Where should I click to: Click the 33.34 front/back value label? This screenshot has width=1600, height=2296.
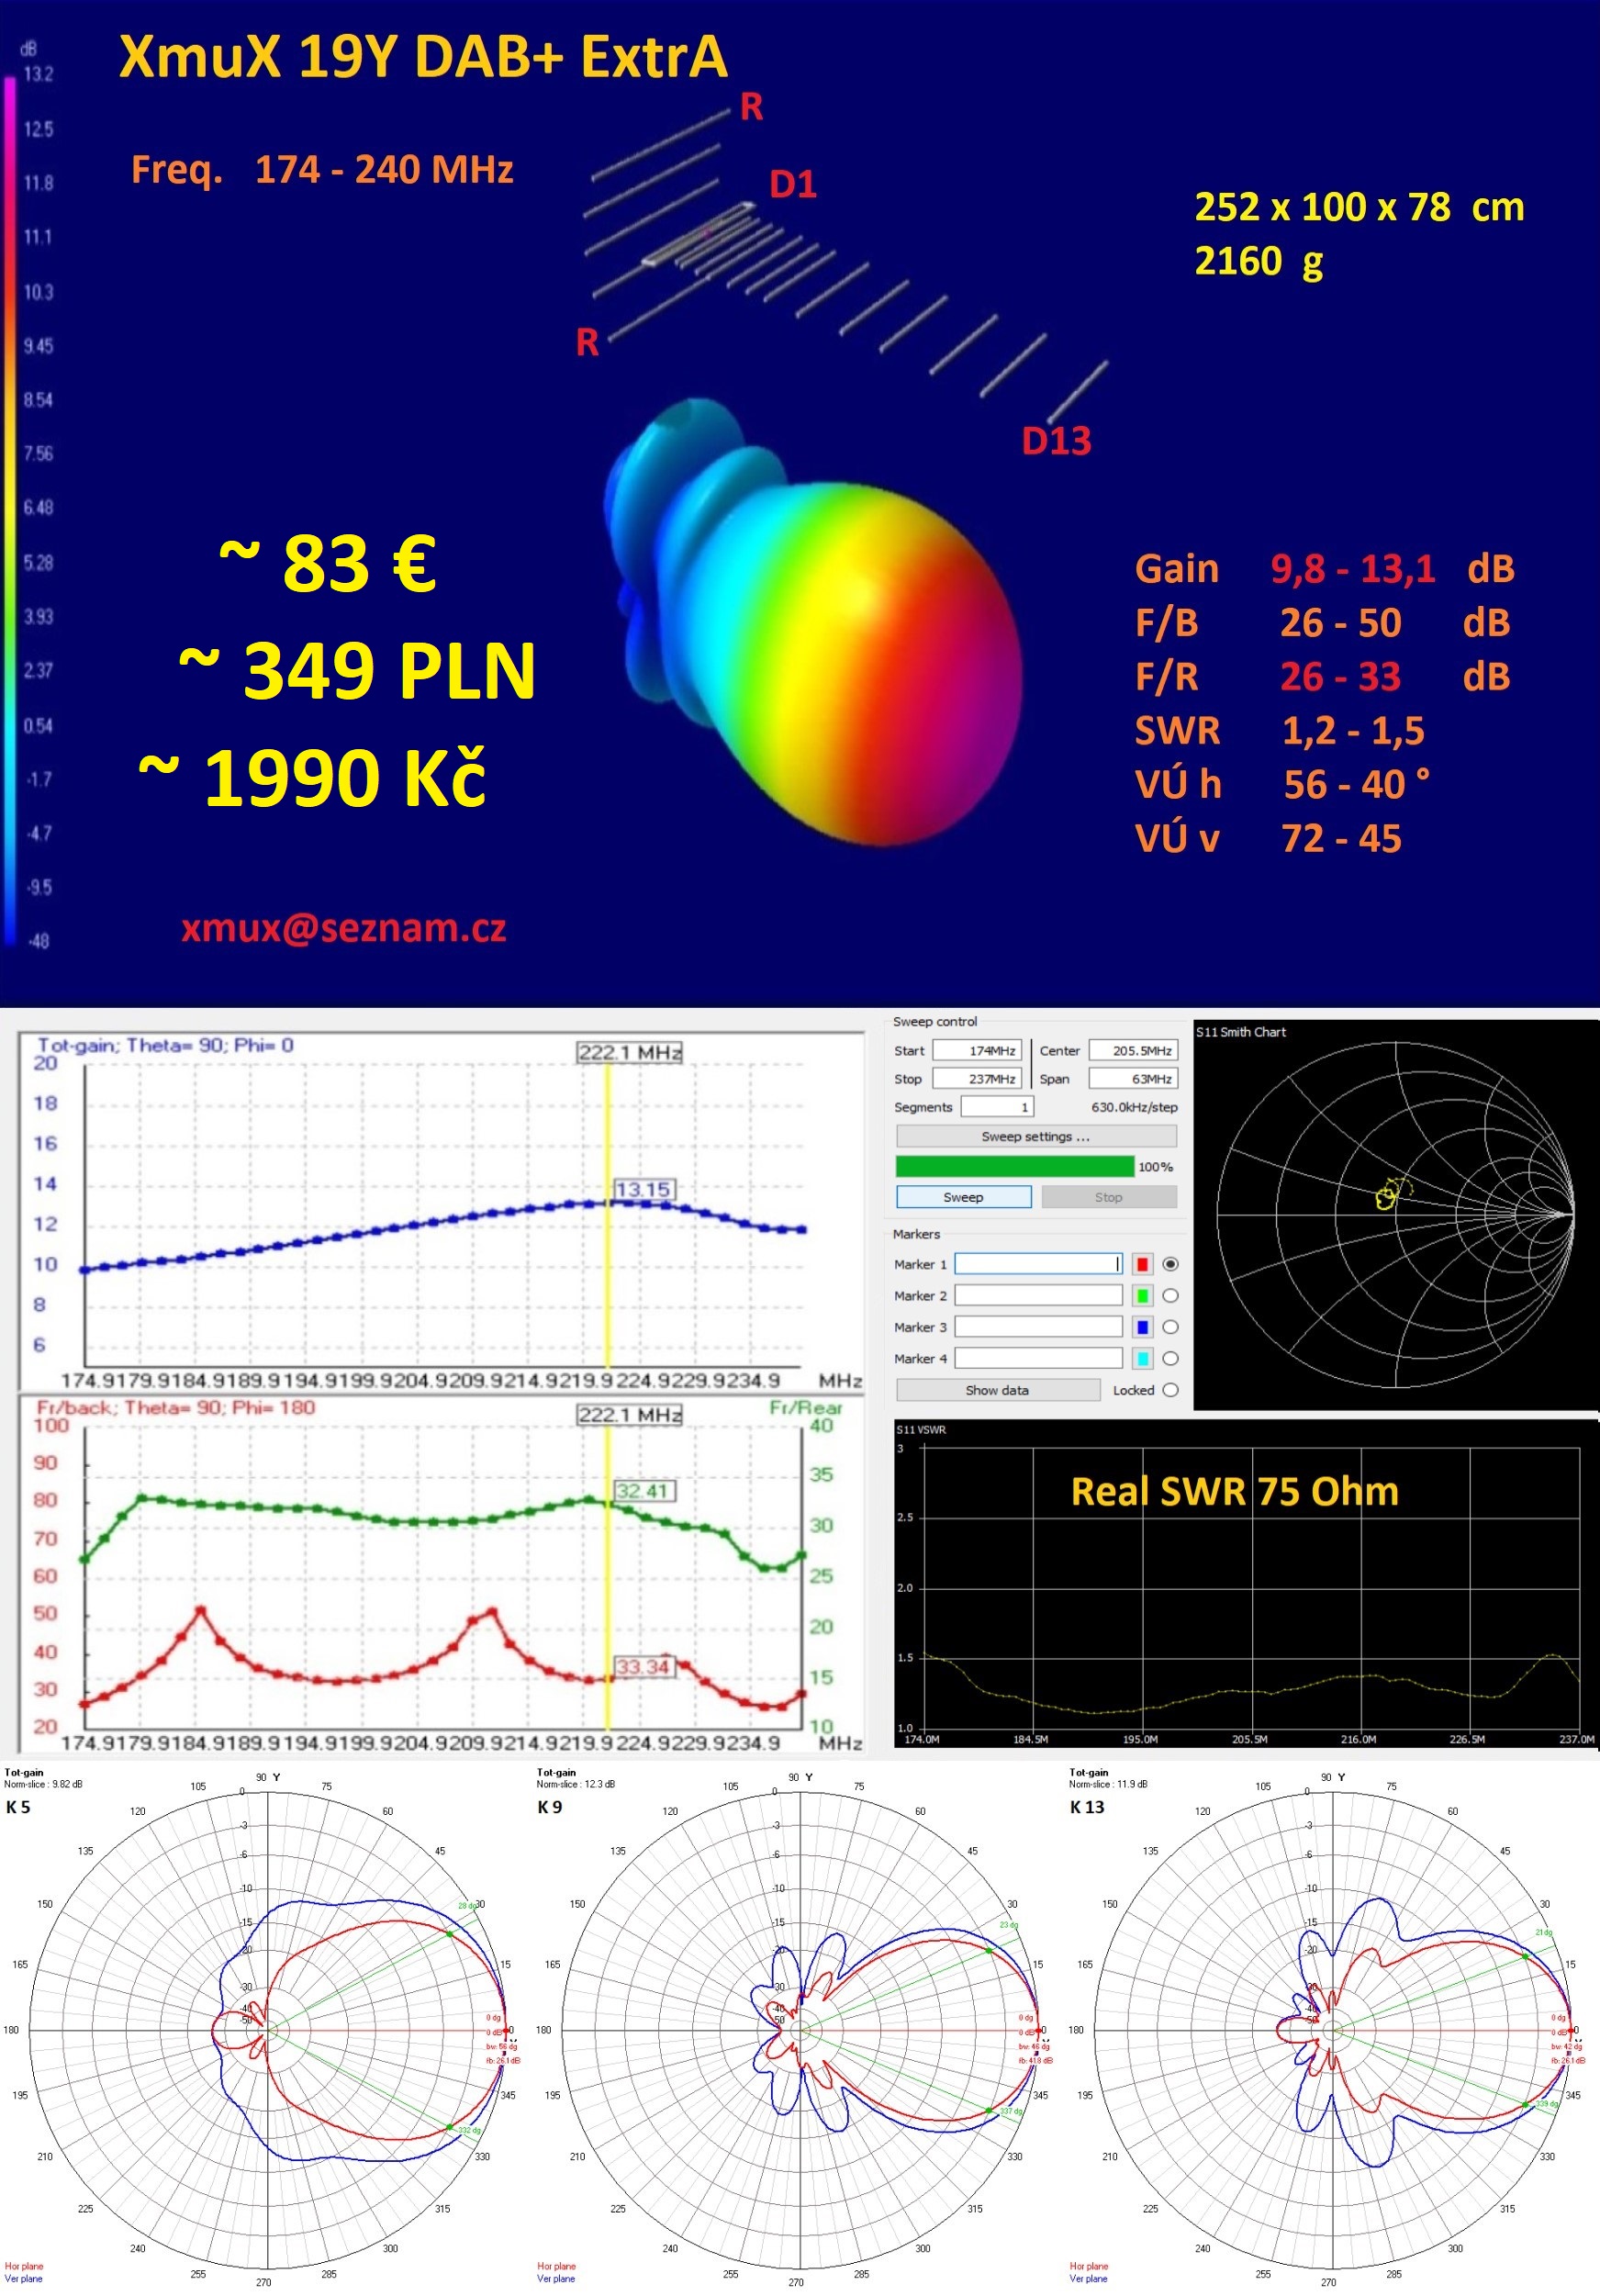(644, 1666)
